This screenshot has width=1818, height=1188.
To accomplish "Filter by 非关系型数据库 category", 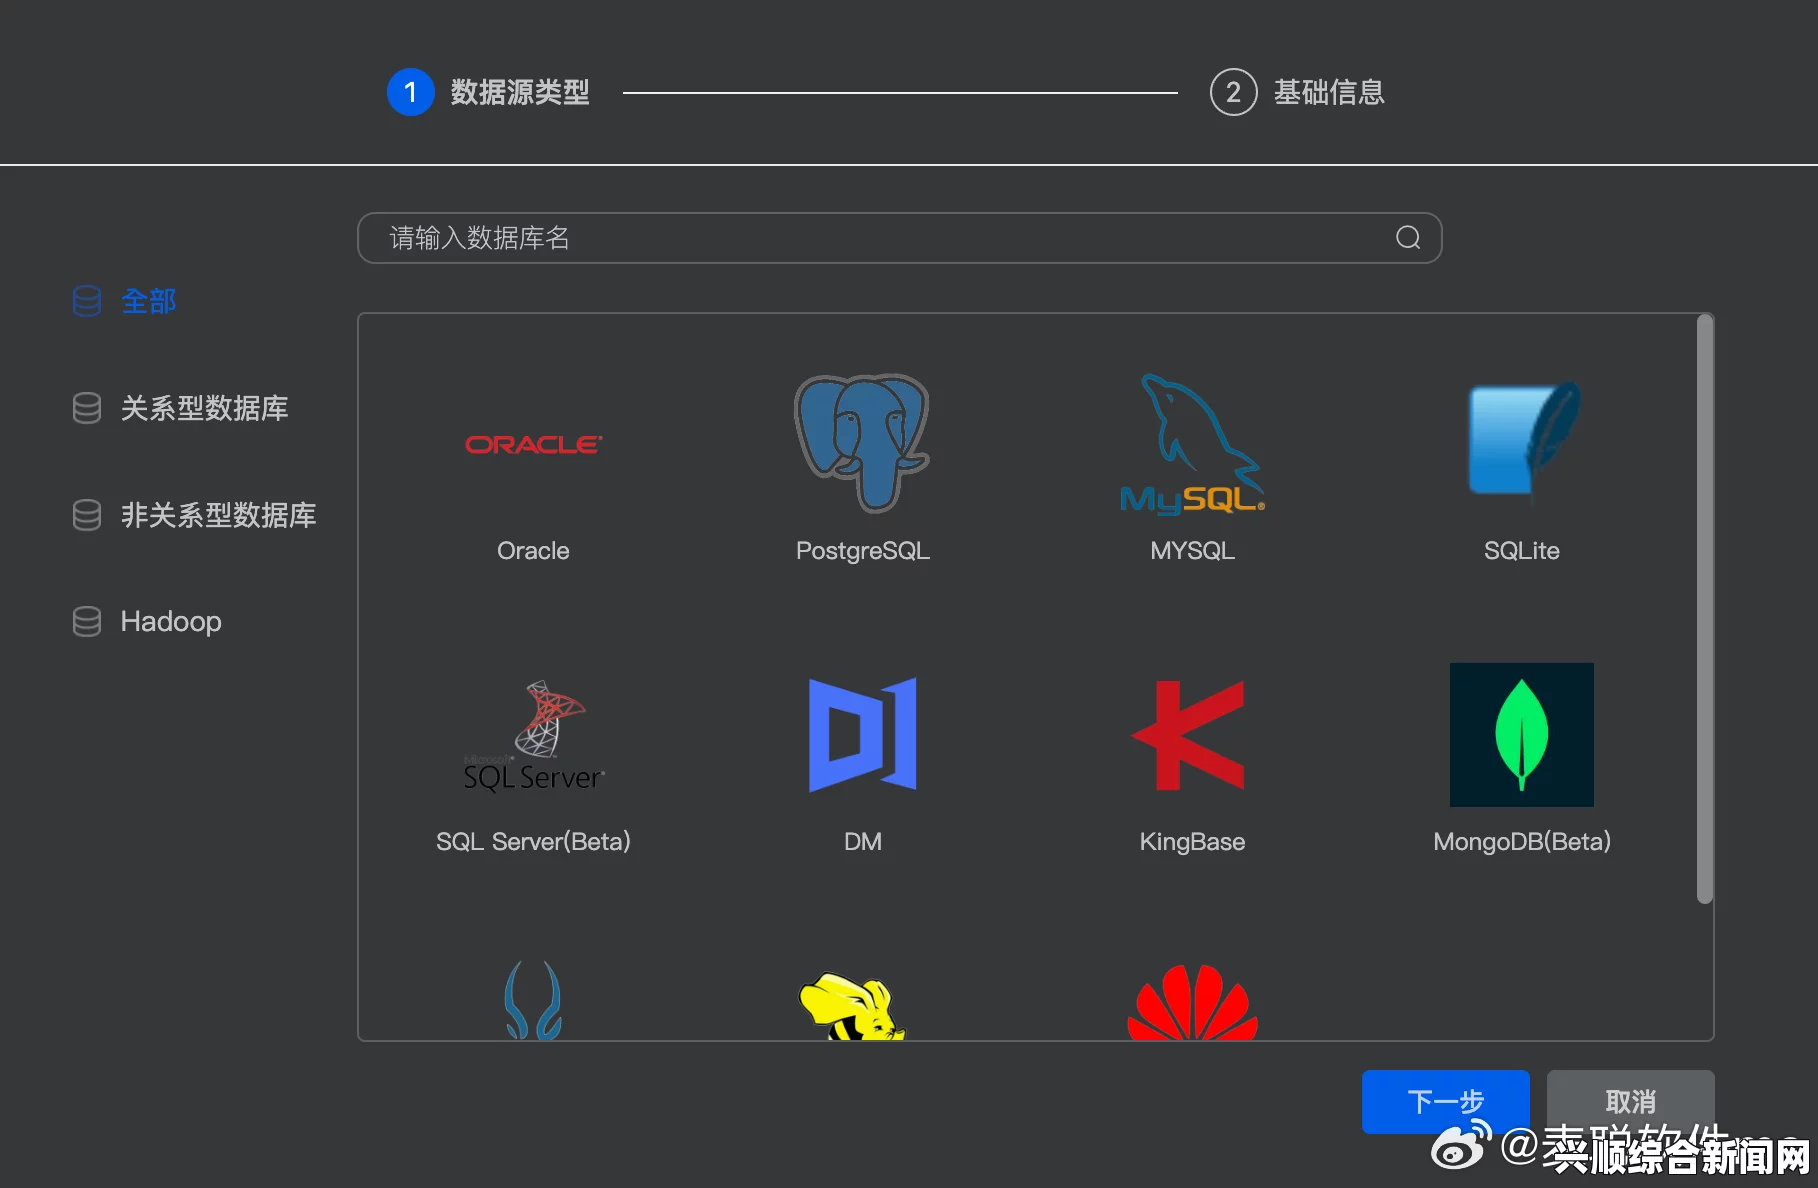I will coord(218,515).
